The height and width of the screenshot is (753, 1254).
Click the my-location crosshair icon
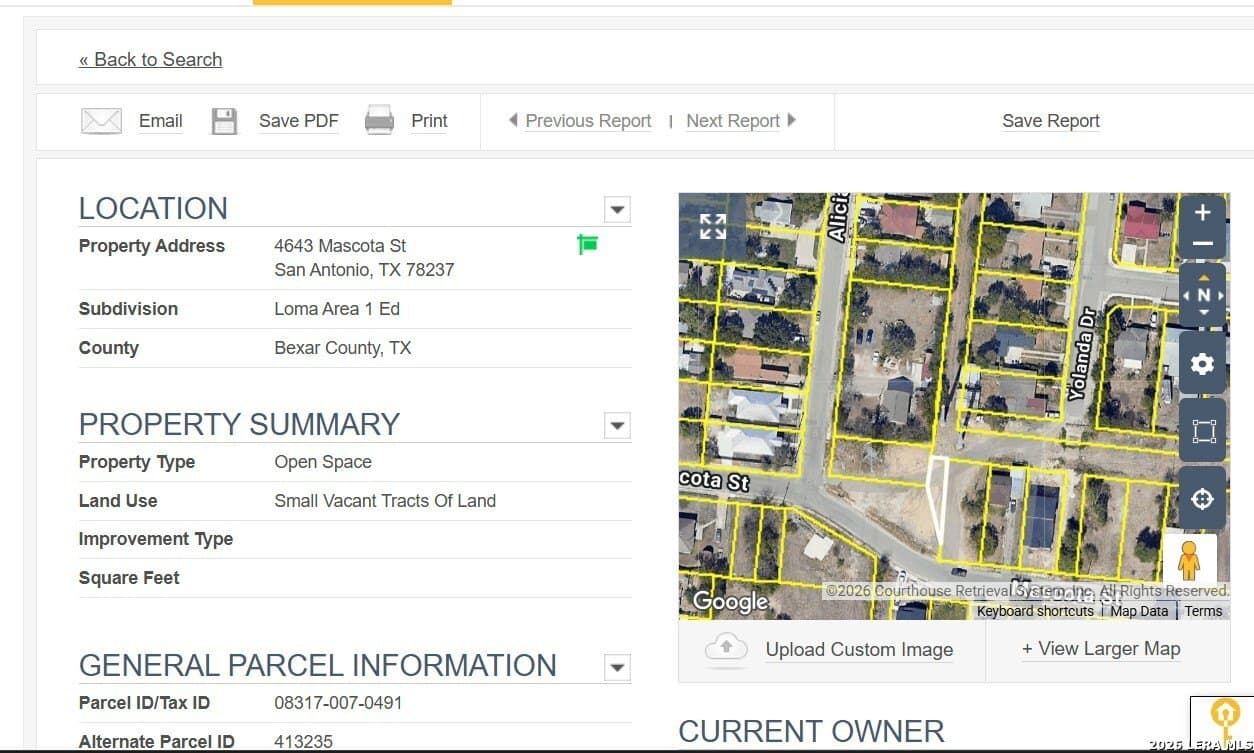pyautogui.click(x=1202, y=498)
